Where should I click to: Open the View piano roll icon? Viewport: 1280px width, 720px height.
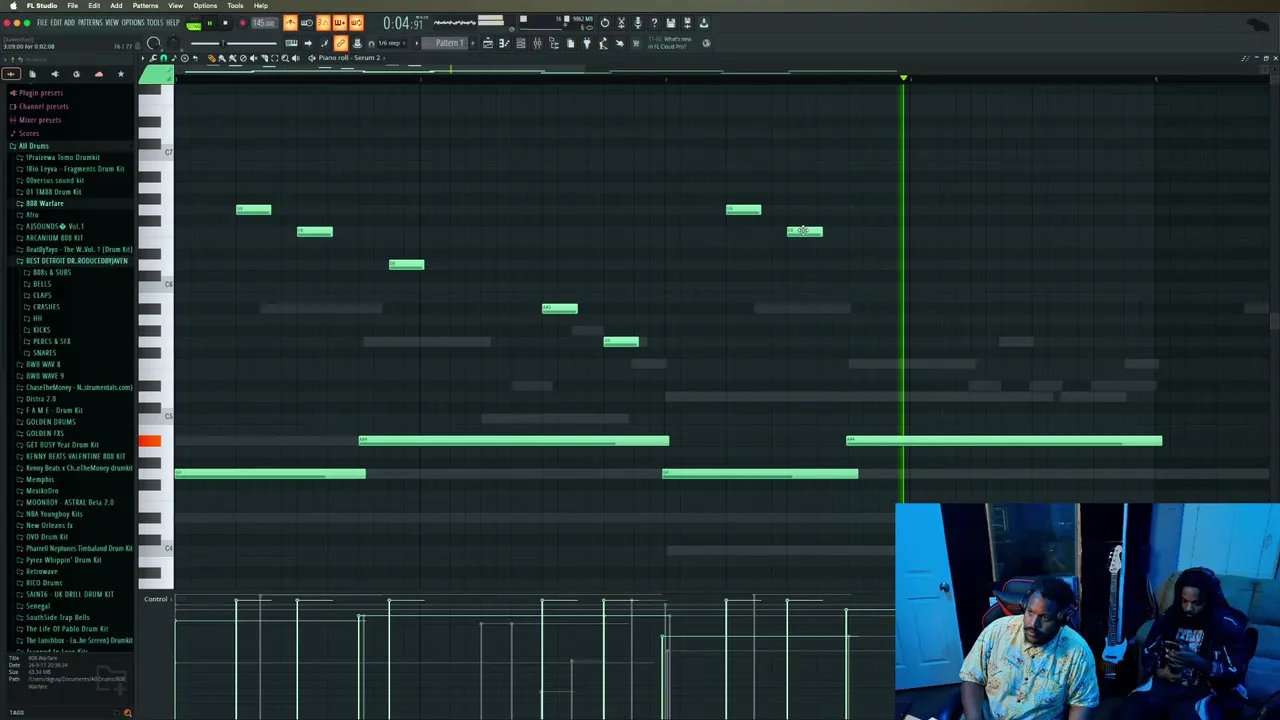click(x=503, y=43)
